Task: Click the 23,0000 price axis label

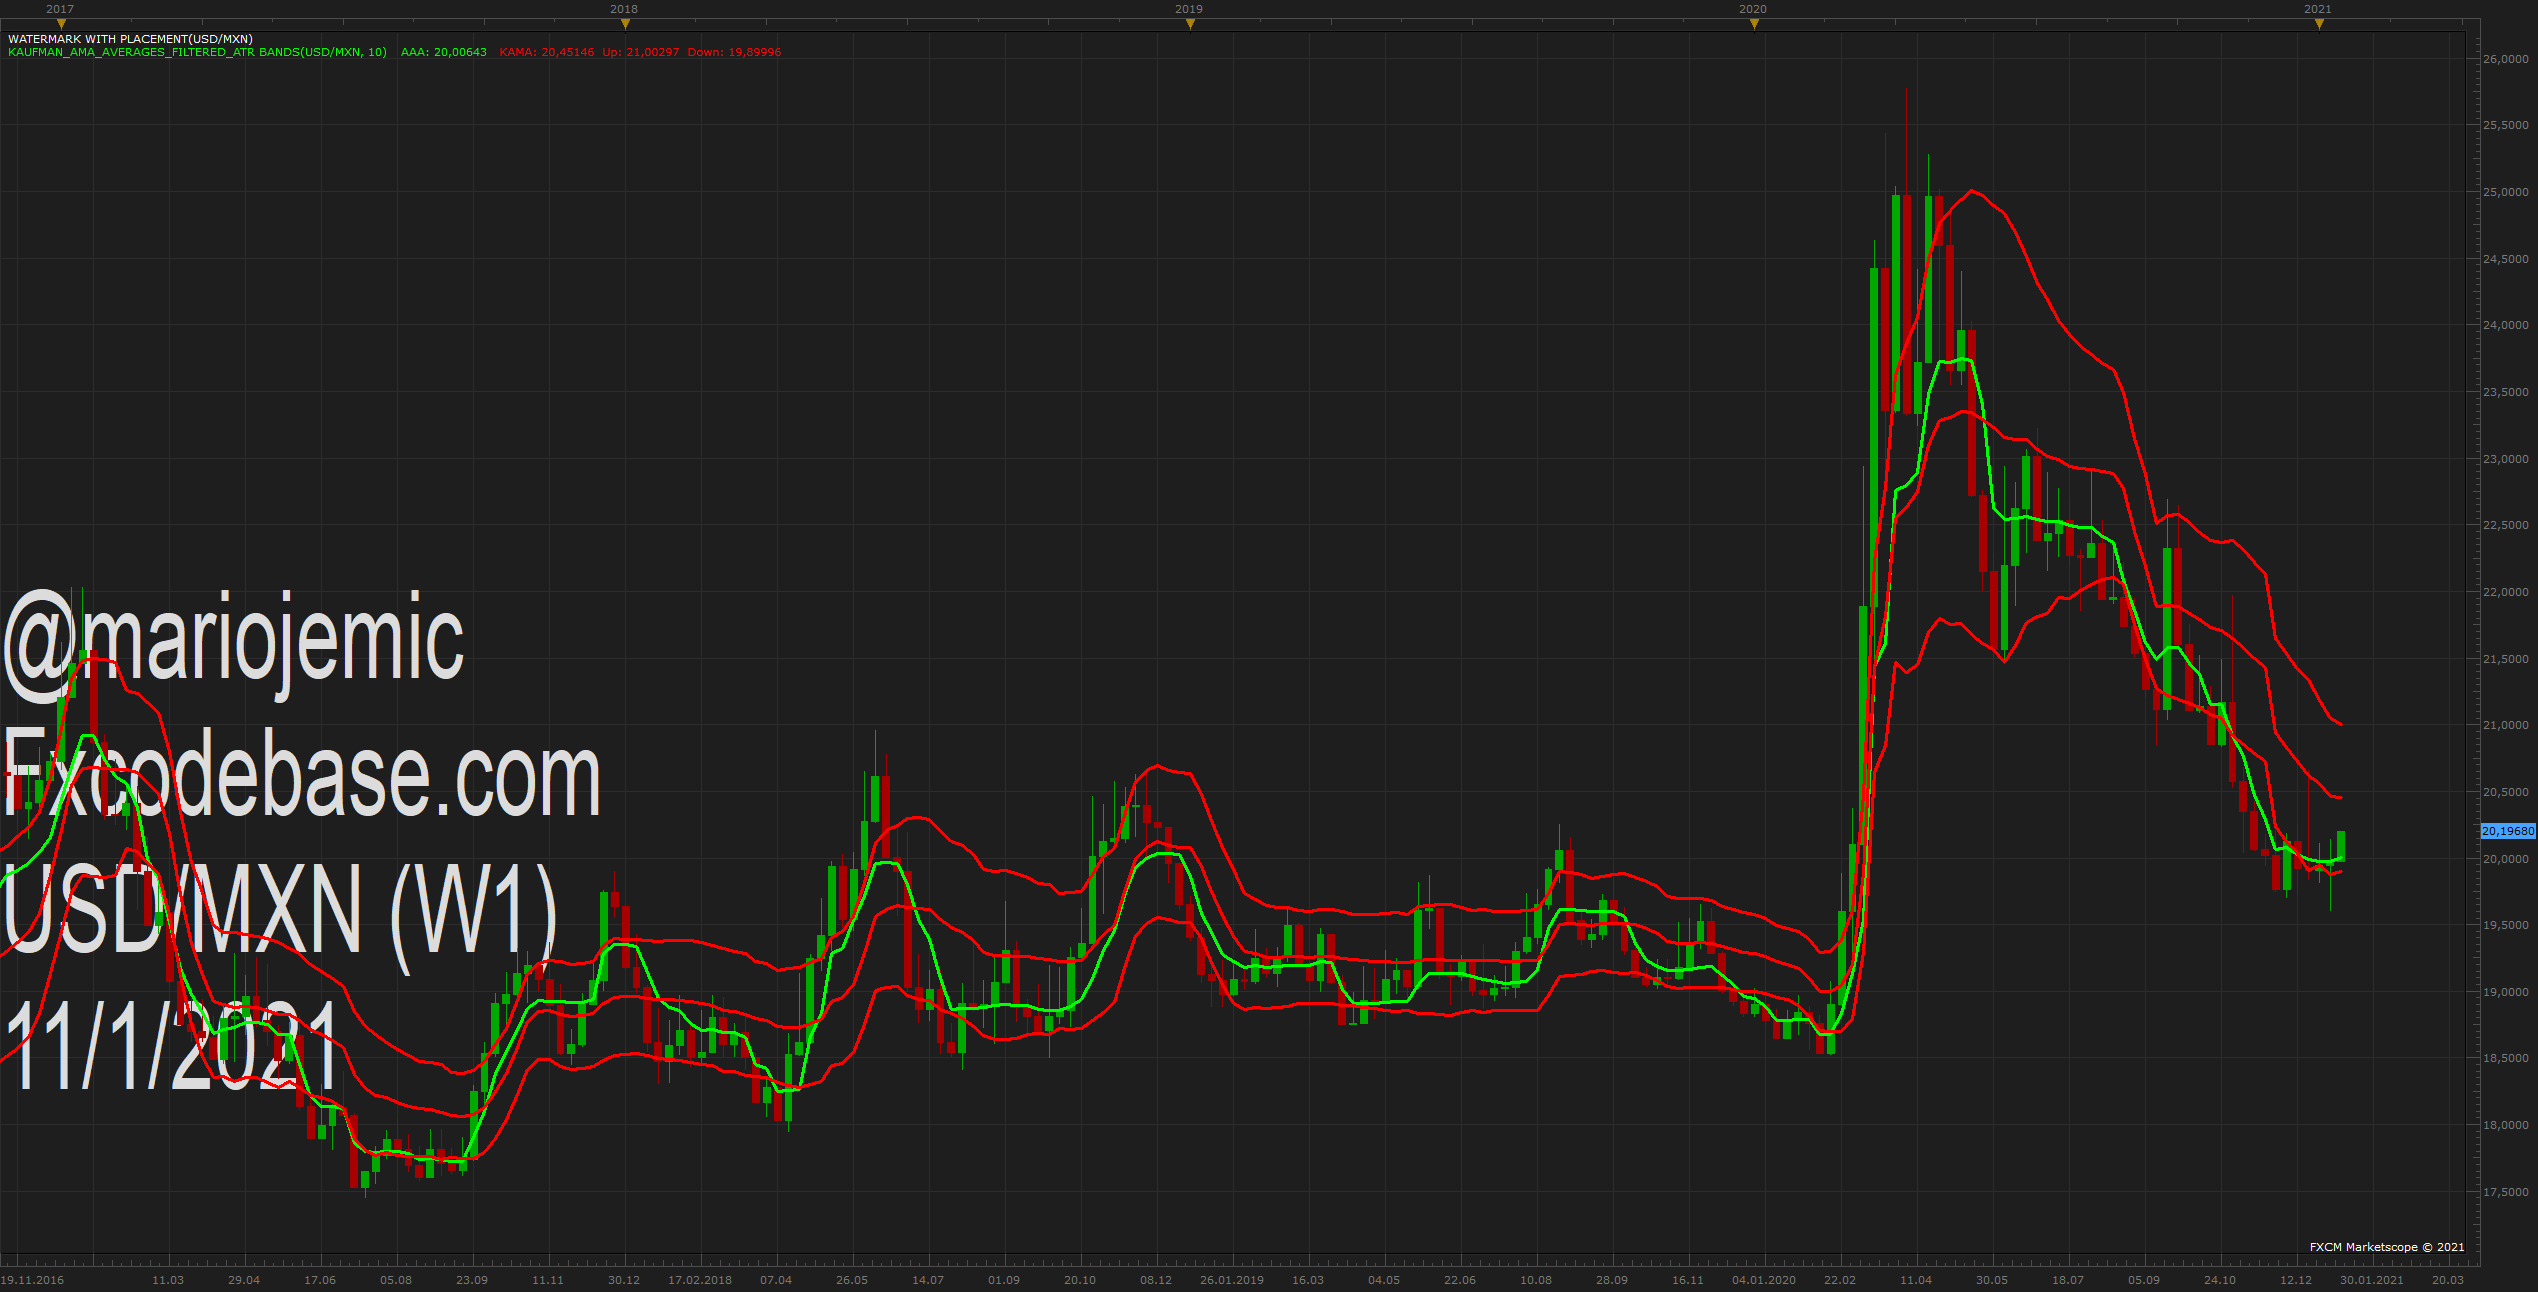Action: tap(2505, 459)
